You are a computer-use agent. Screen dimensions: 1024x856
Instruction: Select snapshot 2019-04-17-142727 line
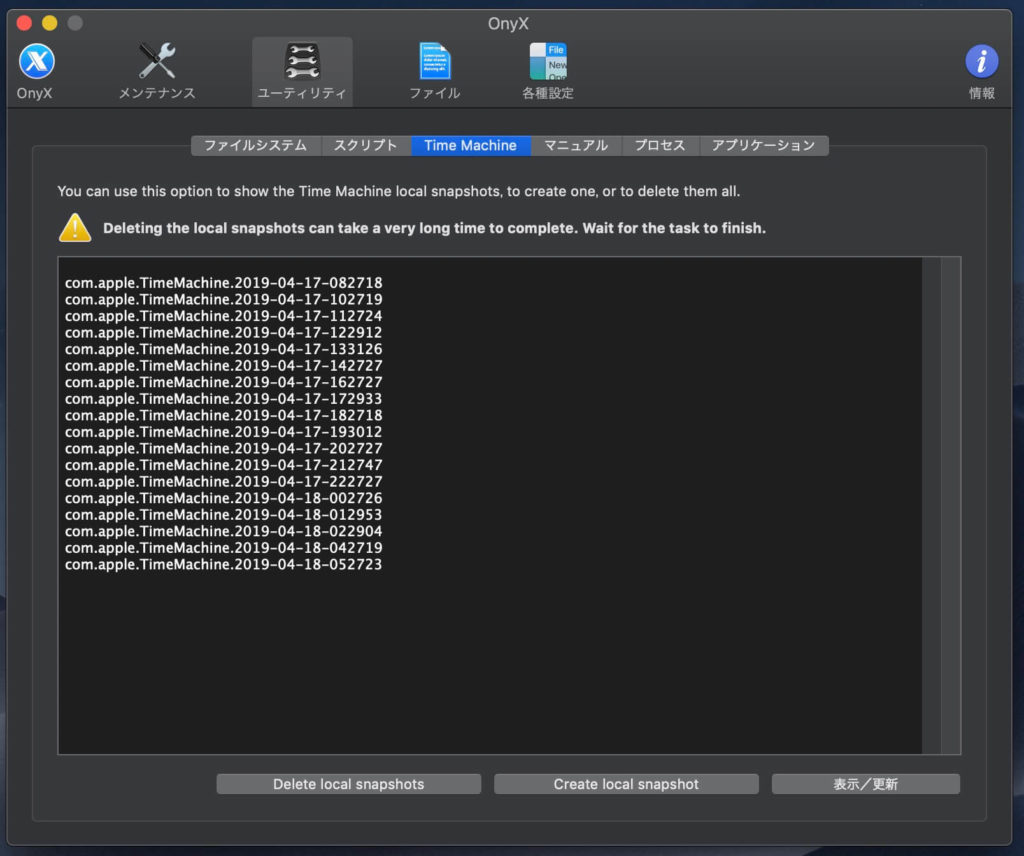click(223, 366)
